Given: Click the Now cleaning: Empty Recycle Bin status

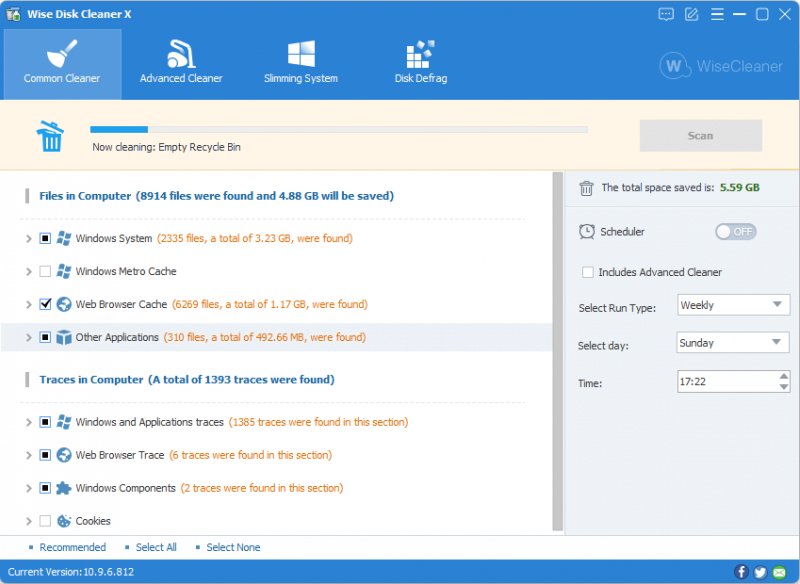Looking at the screenshot, I should (166, 147).
